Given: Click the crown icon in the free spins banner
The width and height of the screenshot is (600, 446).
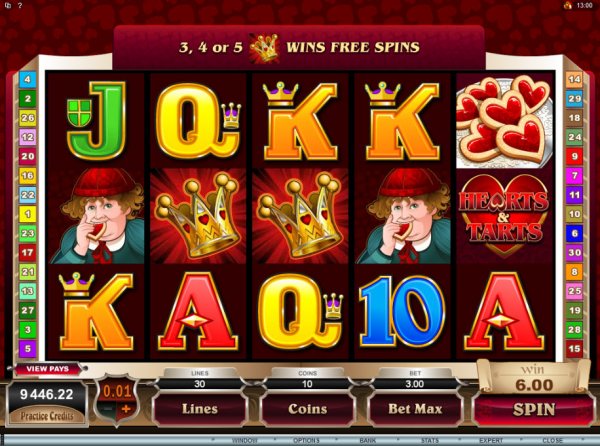Looking at the screenshot, I should click(x=264, y=48).
